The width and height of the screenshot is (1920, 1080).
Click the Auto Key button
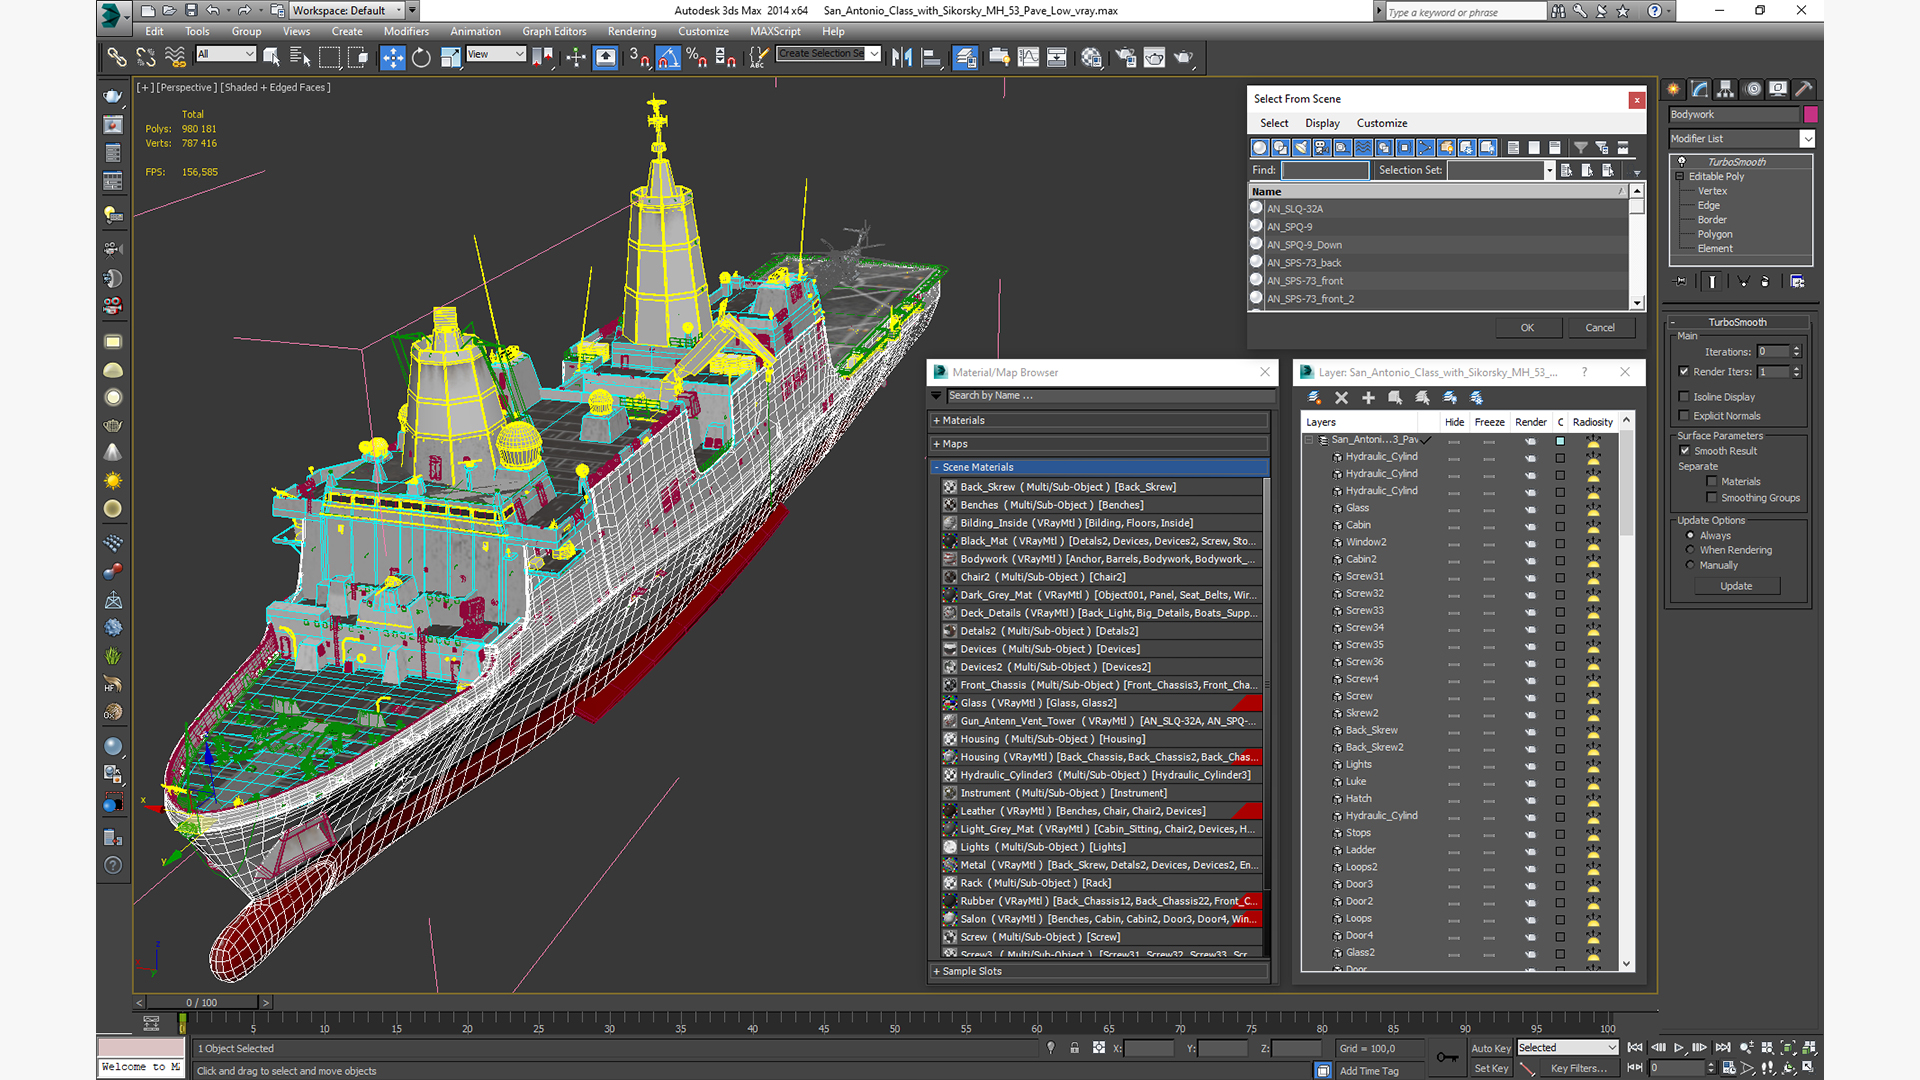click(1490, 1048)
